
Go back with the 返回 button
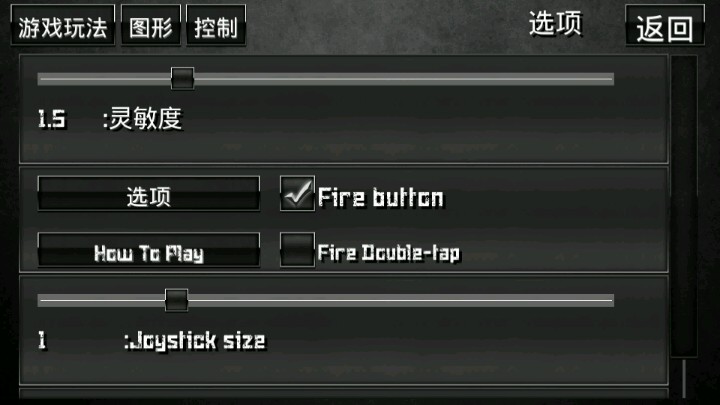pos(664,26)
